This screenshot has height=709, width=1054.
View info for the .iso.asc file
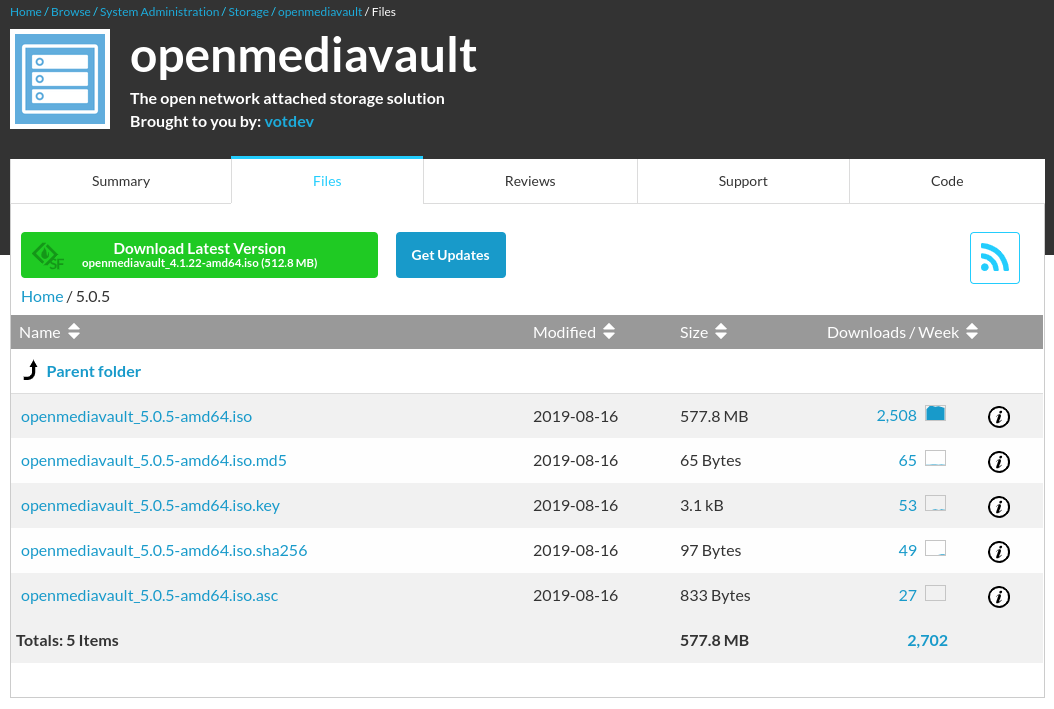(x=998, y=597)
